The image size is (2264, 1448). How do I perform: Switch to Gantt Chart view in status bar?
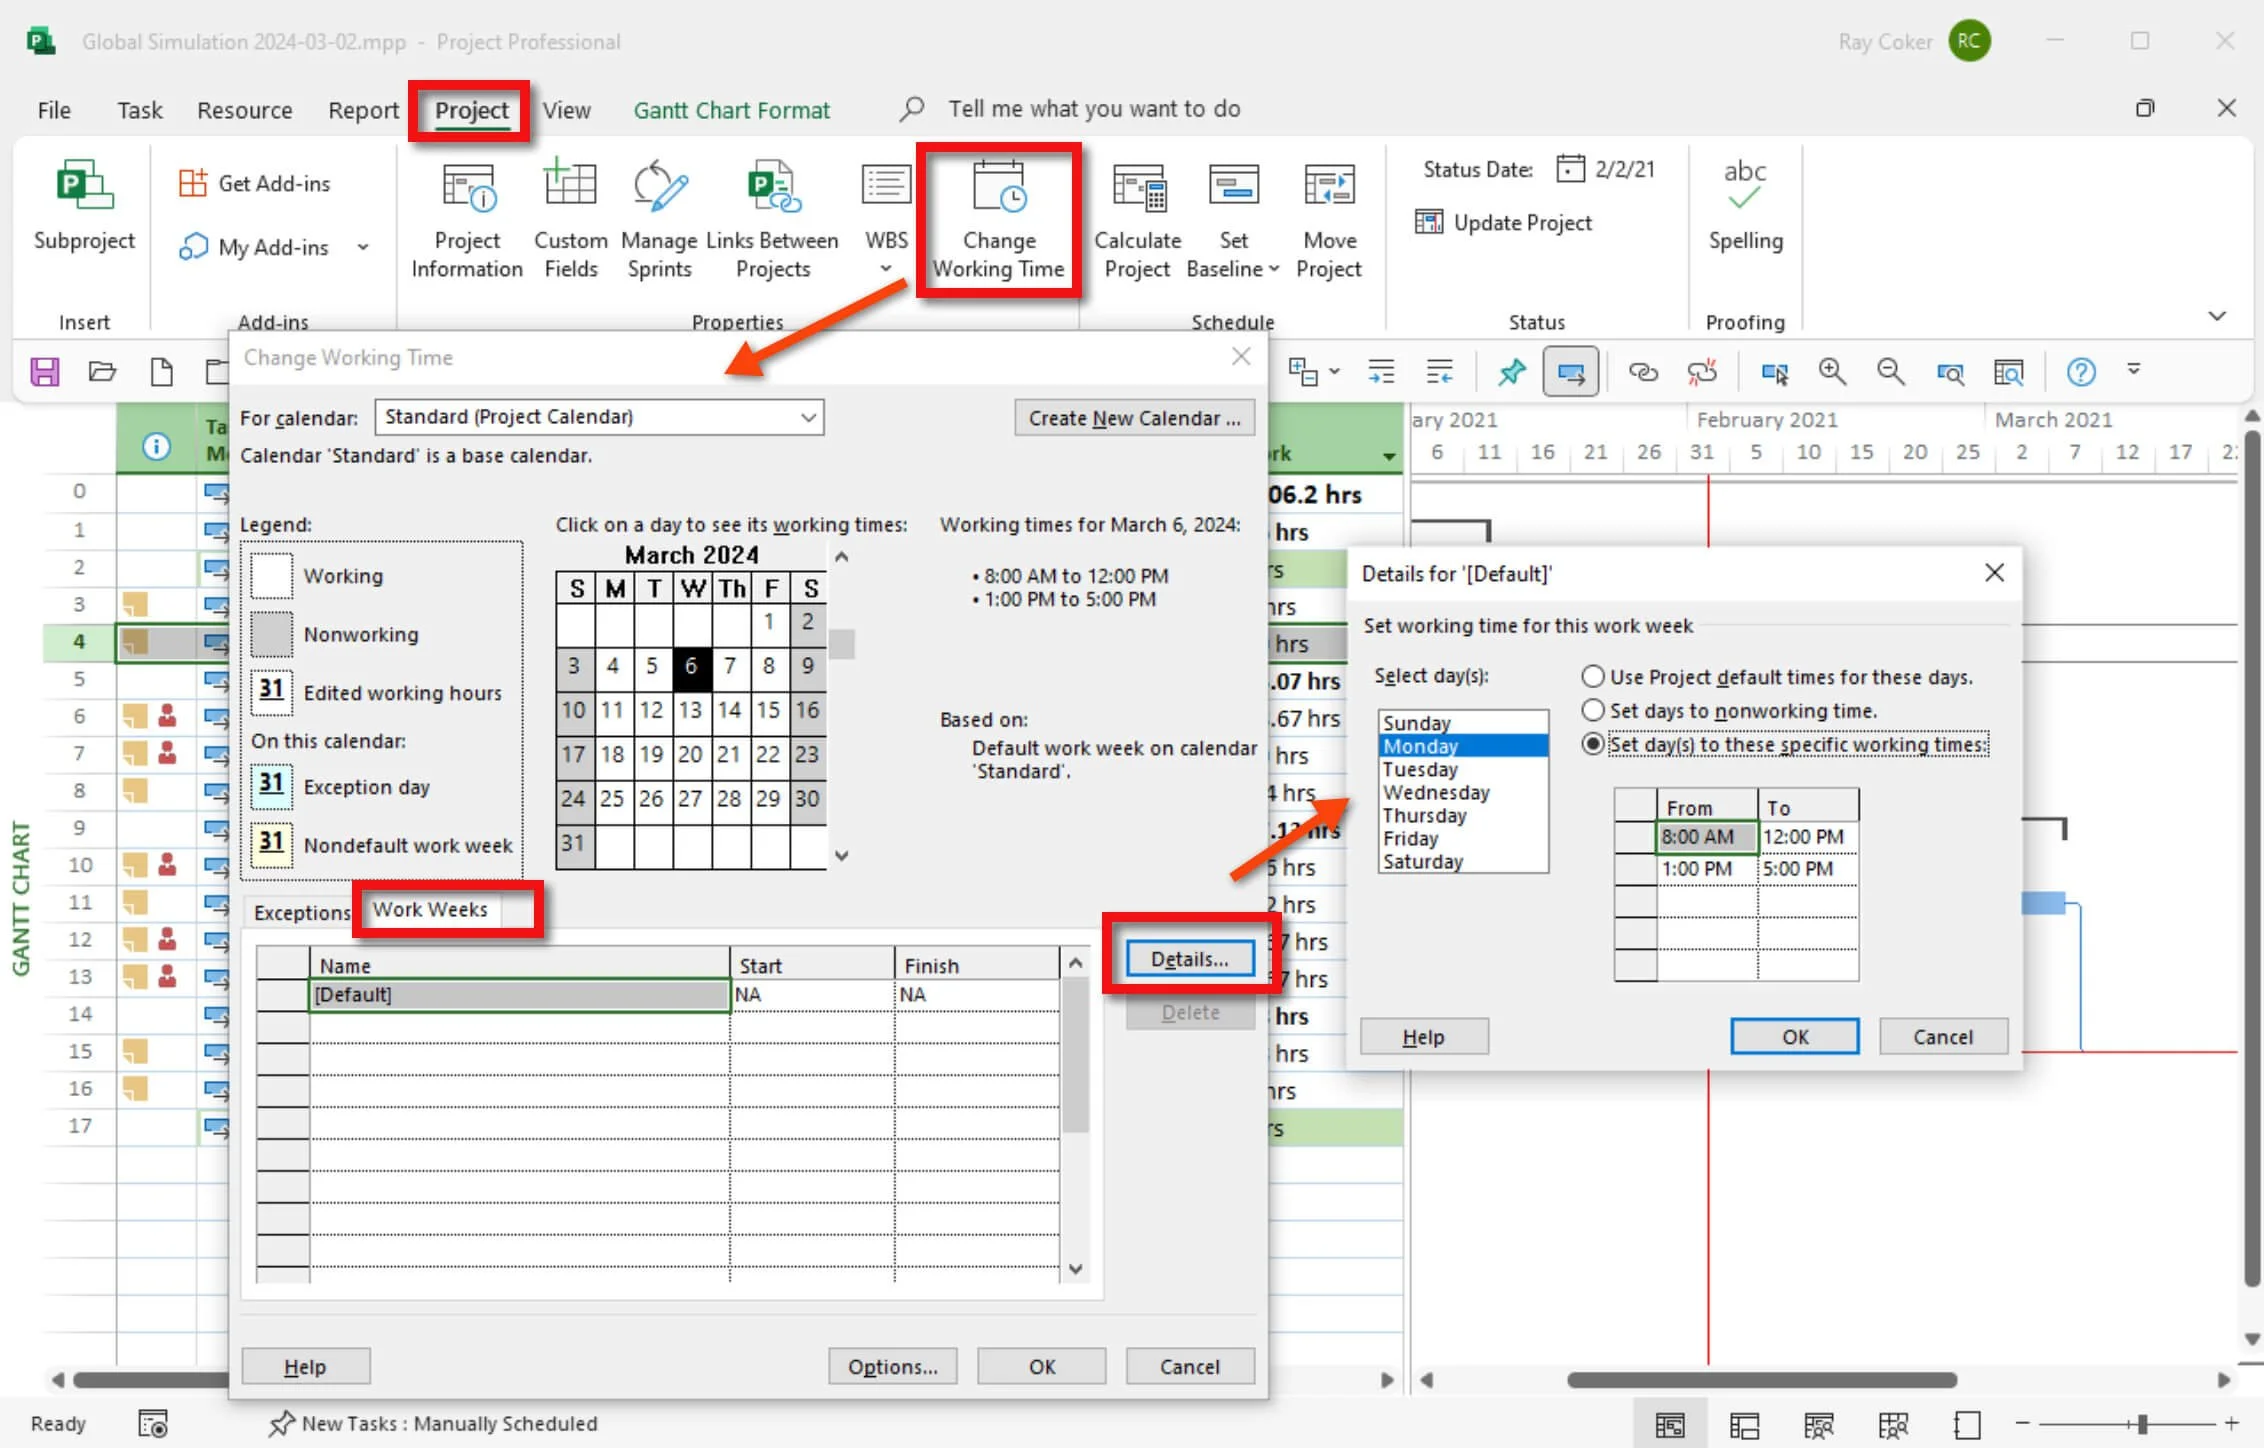click(x=1669, y=1423)
